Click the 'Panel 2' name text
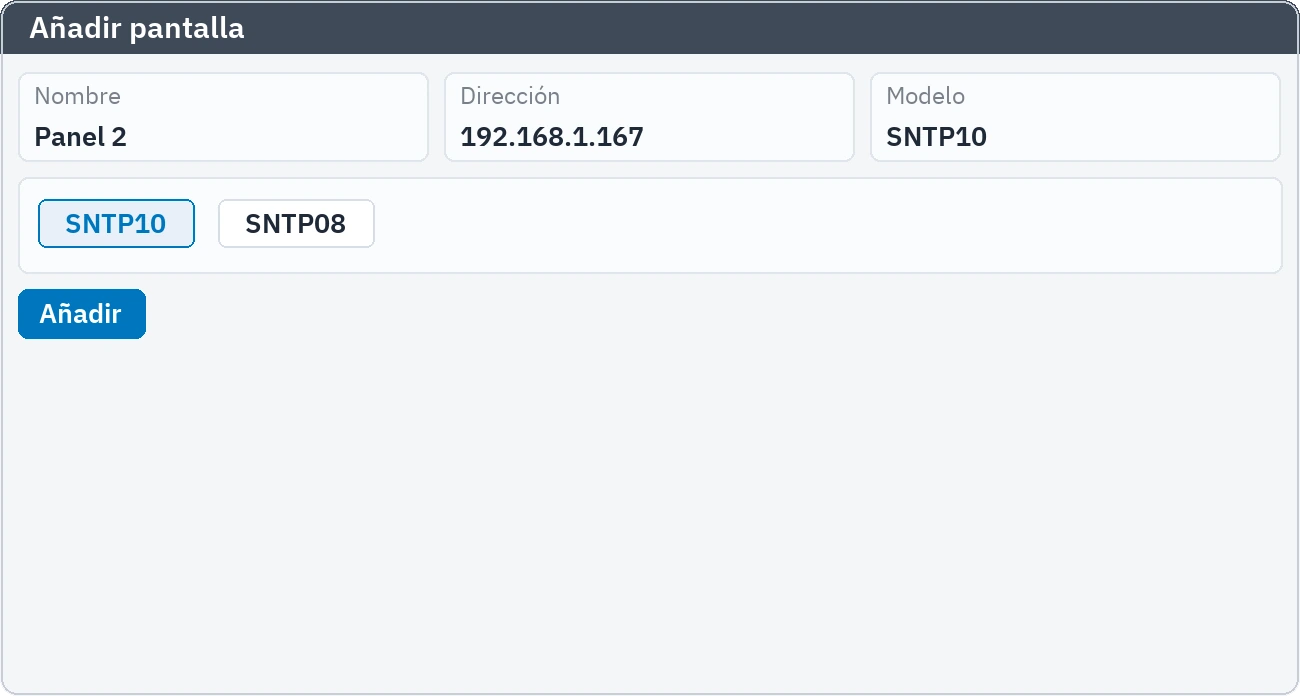1300x696 pixels. click(81, 137)
